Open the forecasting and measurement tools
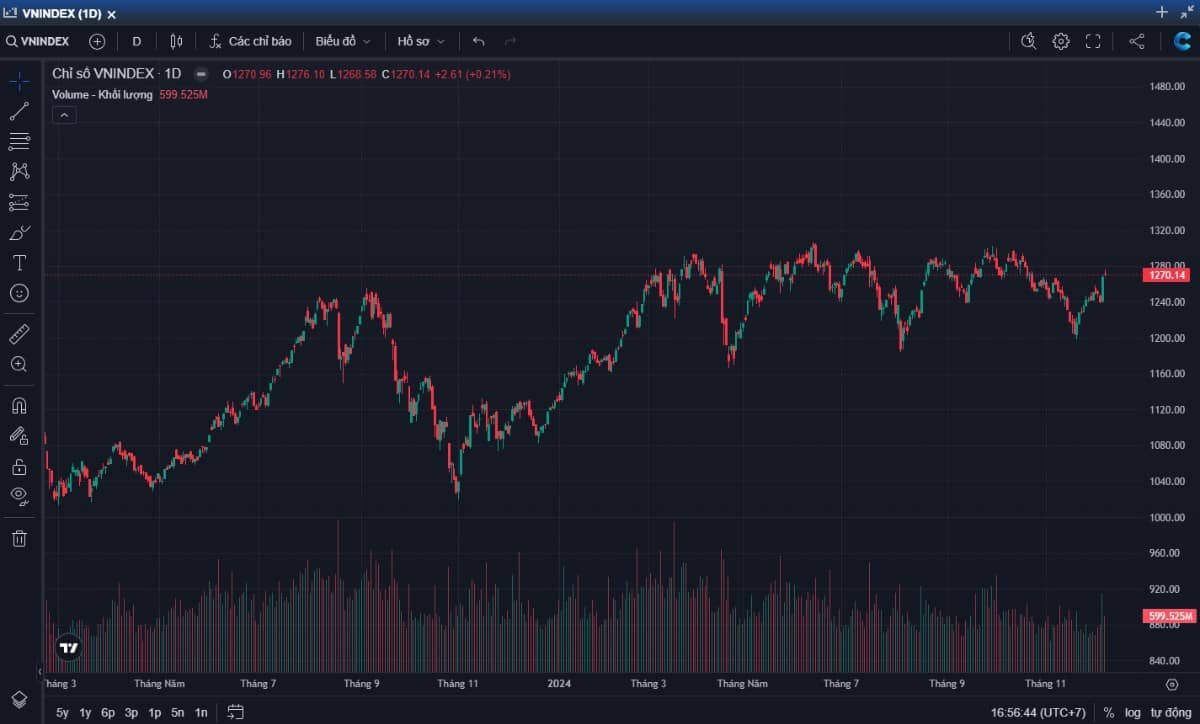This screenshot has height=724, width=1200. tap(19, 202)
